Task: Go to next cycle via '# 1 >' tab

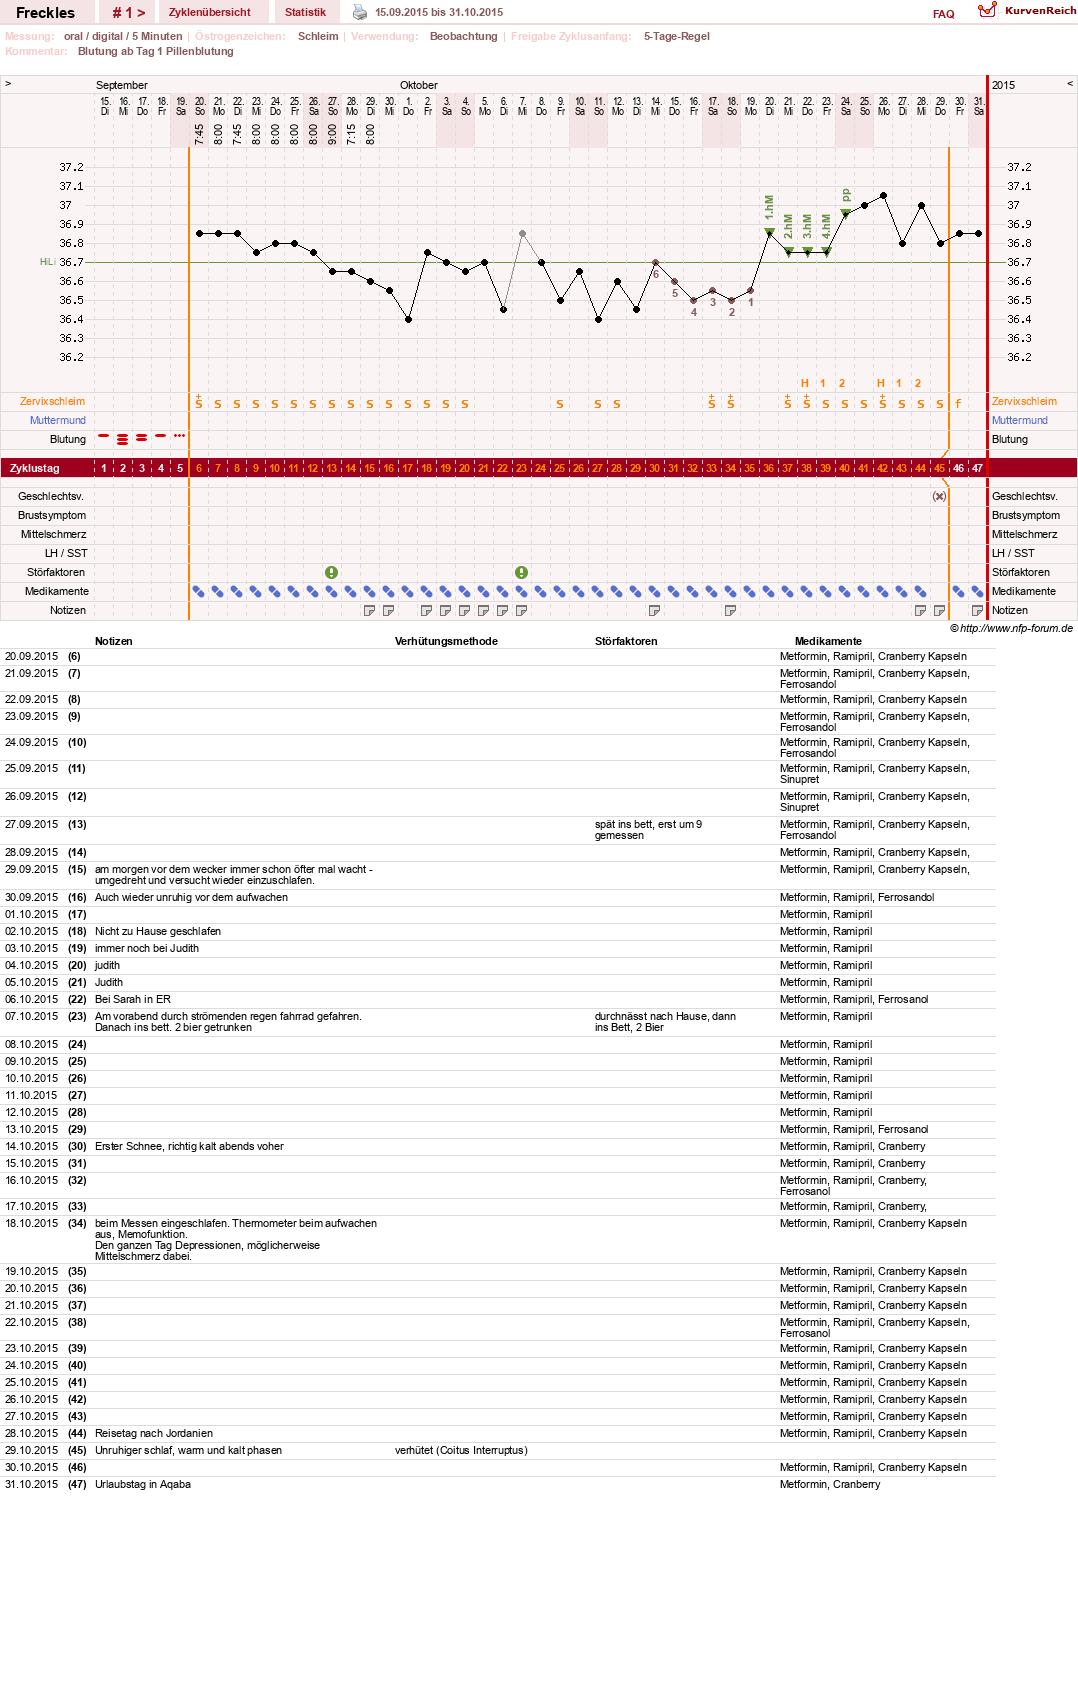Action: tap(128, 12)
